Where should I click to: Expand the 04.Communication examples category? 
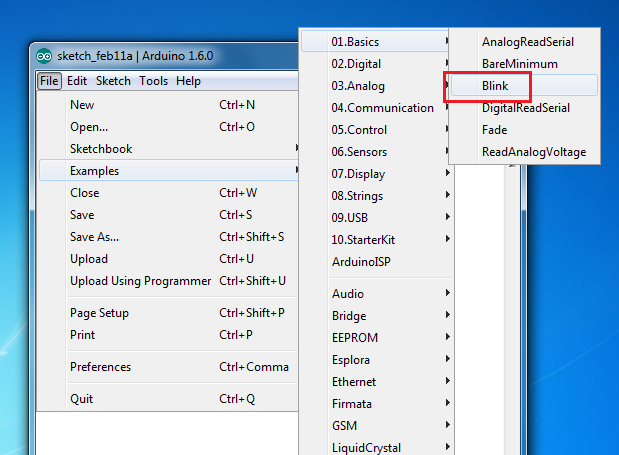(x=376, y=108)
